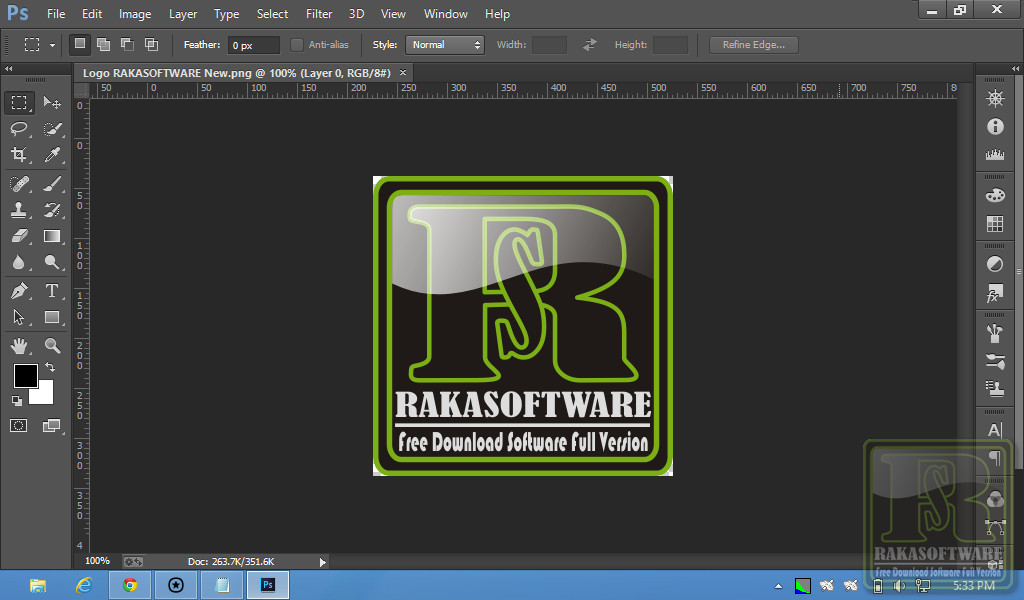
Task: Toggle Quick Mask mode
Action: [x=19, y=425]
